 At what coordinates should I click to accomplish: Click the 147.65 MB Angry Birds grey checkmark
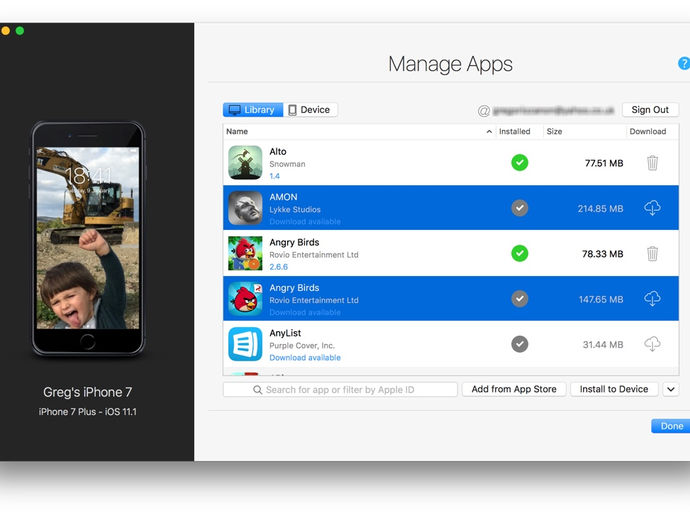point(519,298)
